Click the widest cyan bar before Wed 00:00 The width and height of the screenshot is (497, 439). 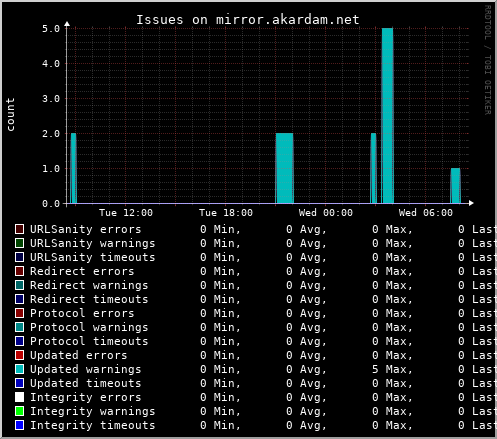click(285, 168)
